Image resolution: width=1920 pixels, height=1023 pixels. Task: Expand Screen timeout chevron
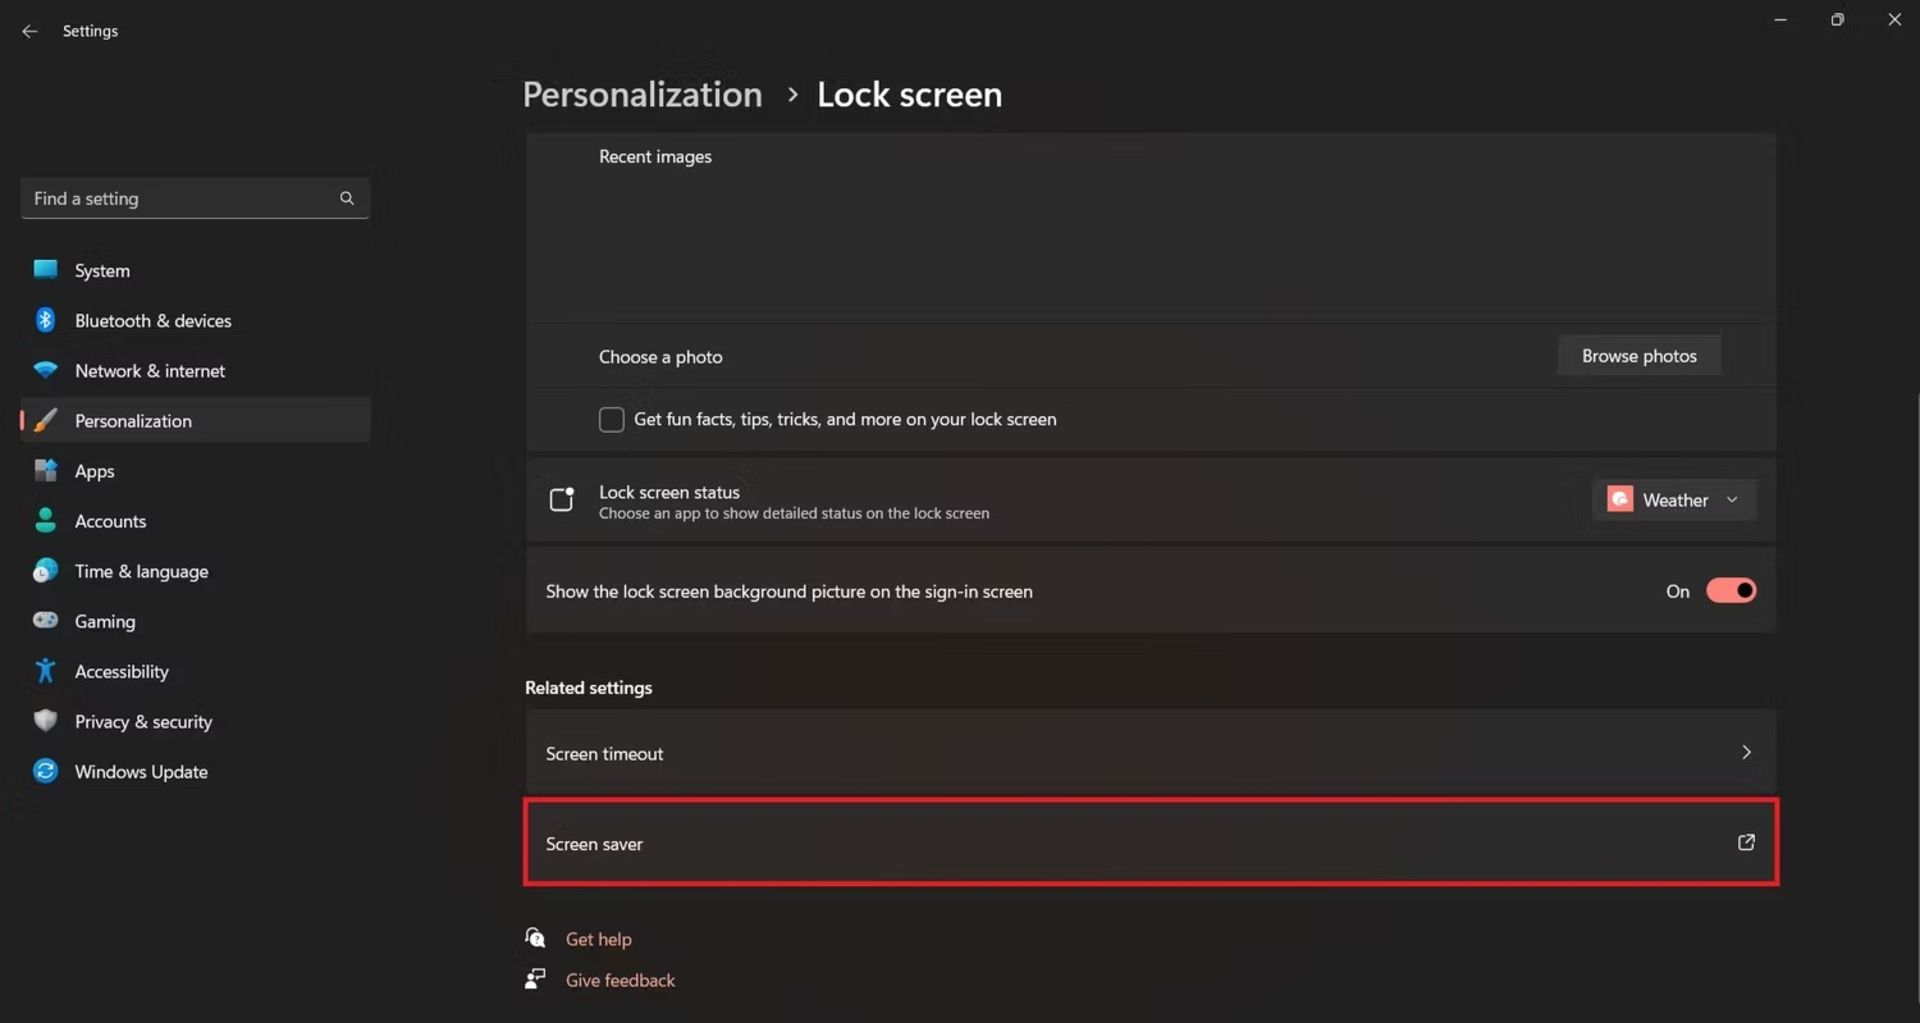1746,752
